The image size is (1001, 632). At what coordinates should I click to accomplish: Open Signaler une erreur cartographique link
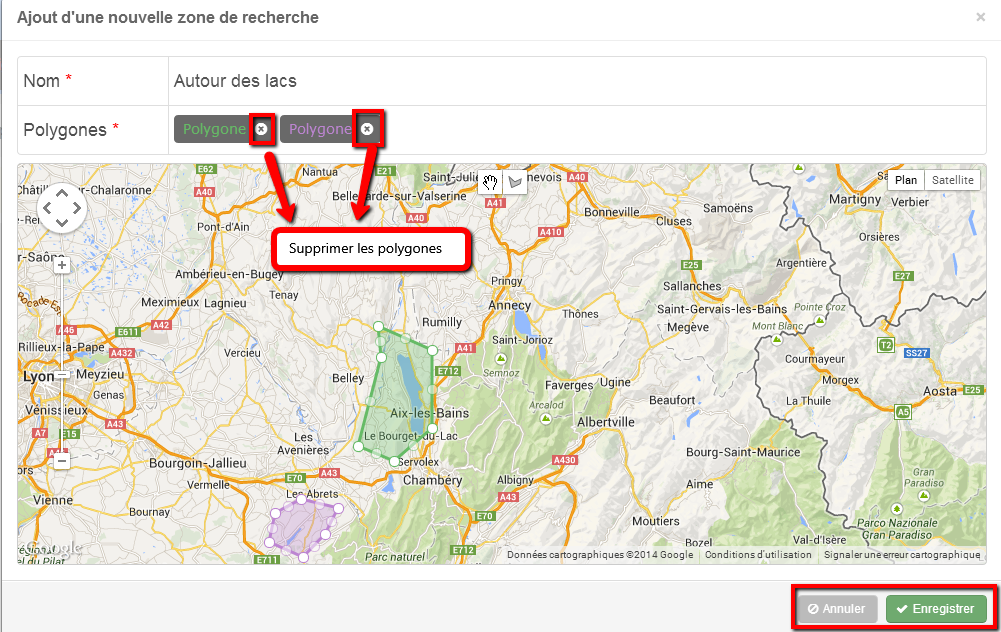[902, 555]
